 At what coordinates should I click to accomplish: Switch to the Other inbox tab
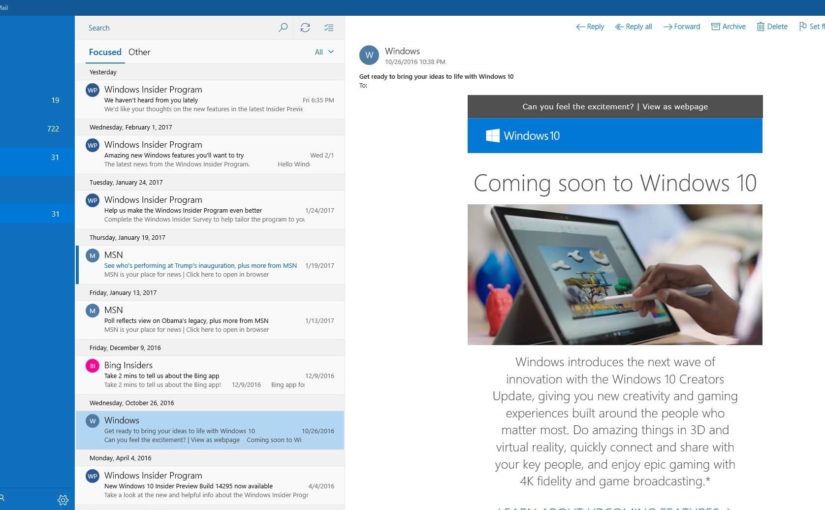point(139,52)
